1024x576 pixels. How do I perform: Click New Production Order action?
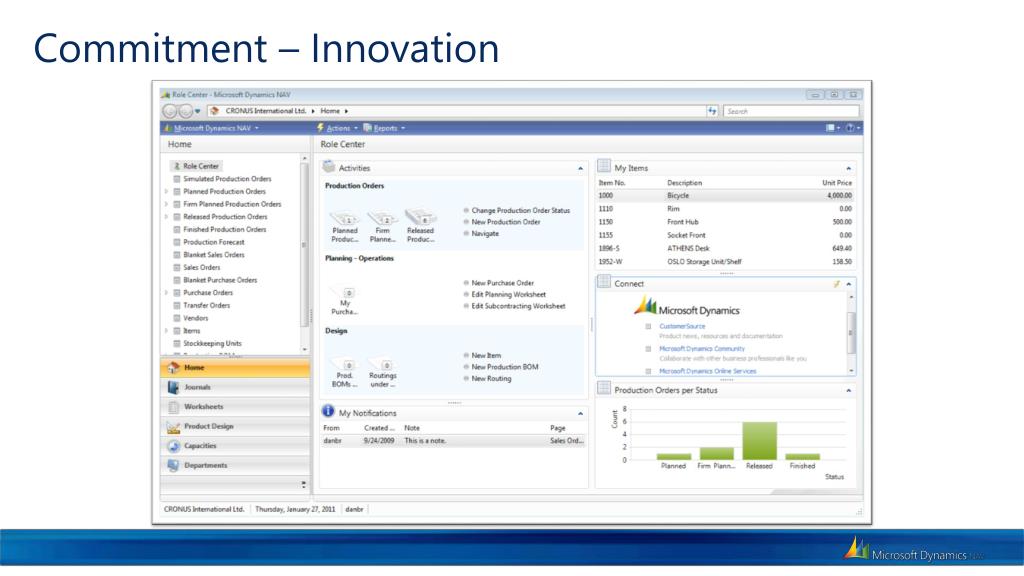point(505,222)
